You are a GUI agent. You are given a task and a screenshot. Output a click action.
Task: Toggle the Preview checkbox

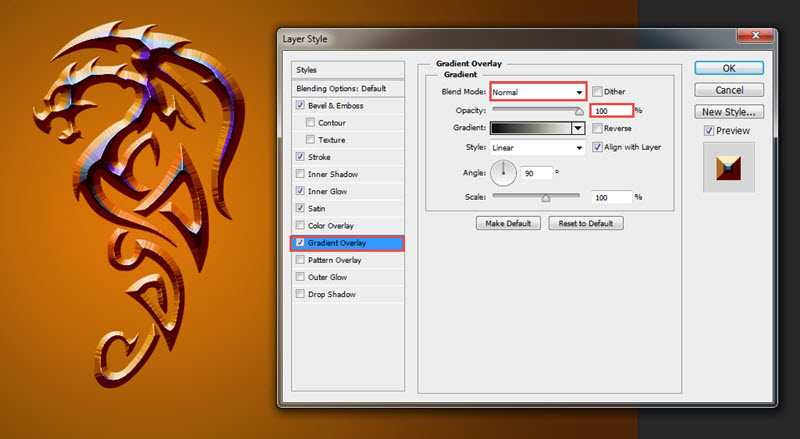click(709, 131)
